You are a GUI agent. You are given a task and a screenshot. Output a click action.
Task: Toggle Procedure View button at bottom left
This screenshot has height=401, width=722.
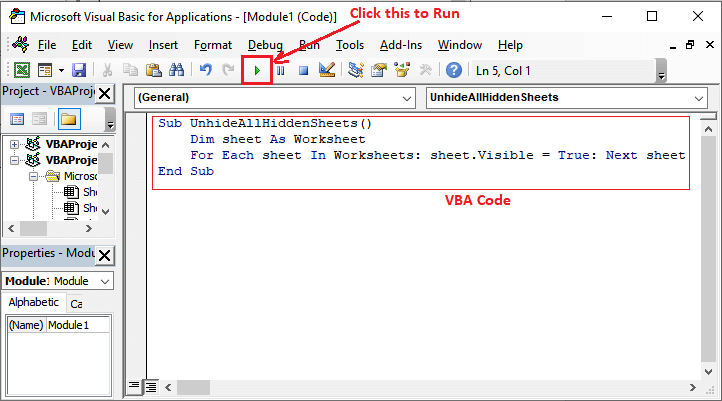pyautogui.click(x=134, y=386)
